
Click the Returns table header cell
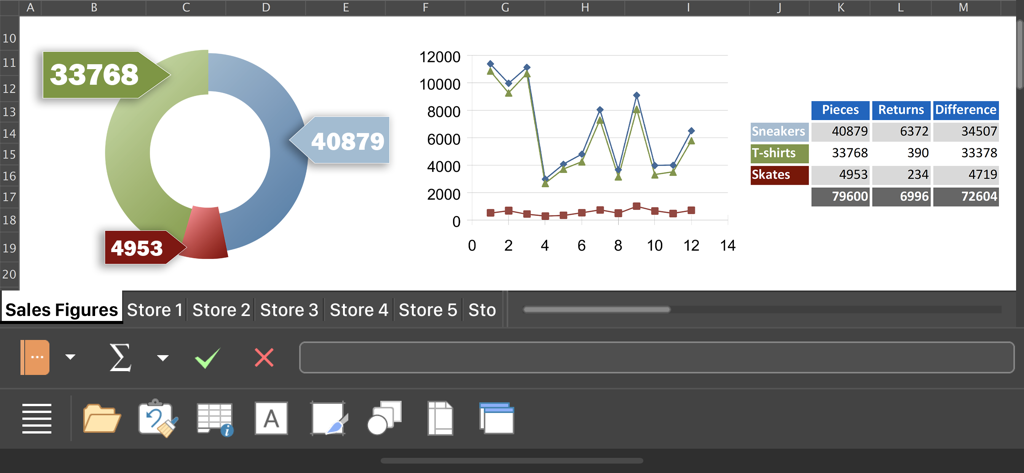(901, 110)
